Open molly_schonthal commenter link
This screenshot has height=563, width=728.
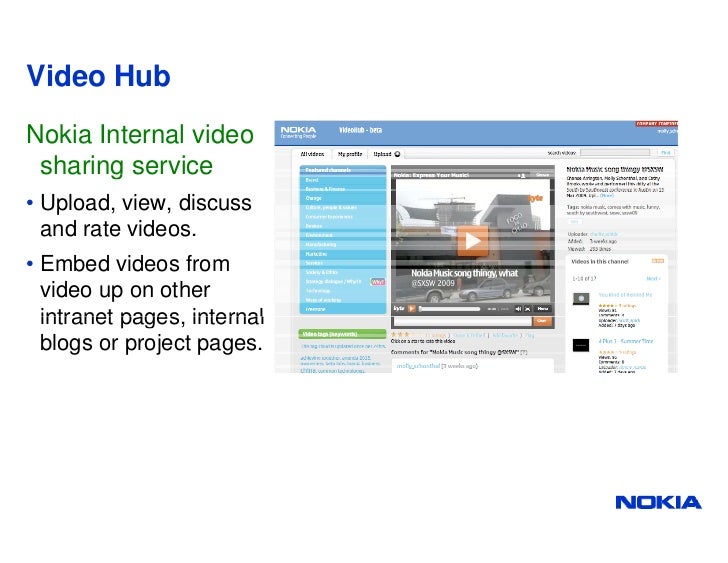(418, 366)
